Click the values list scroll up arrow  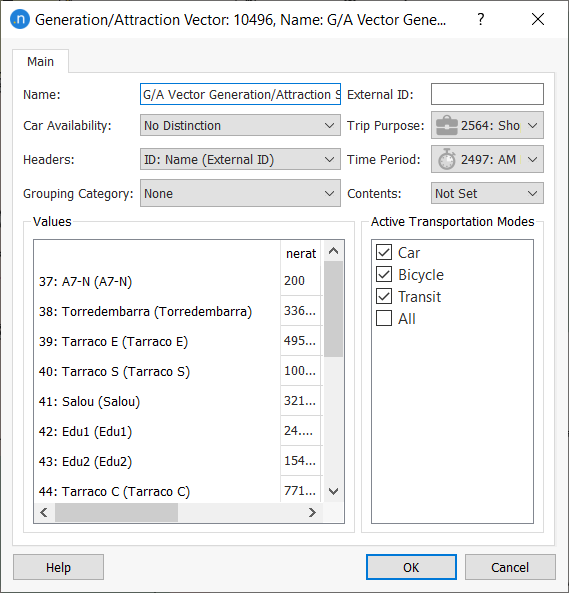point(333,251)
